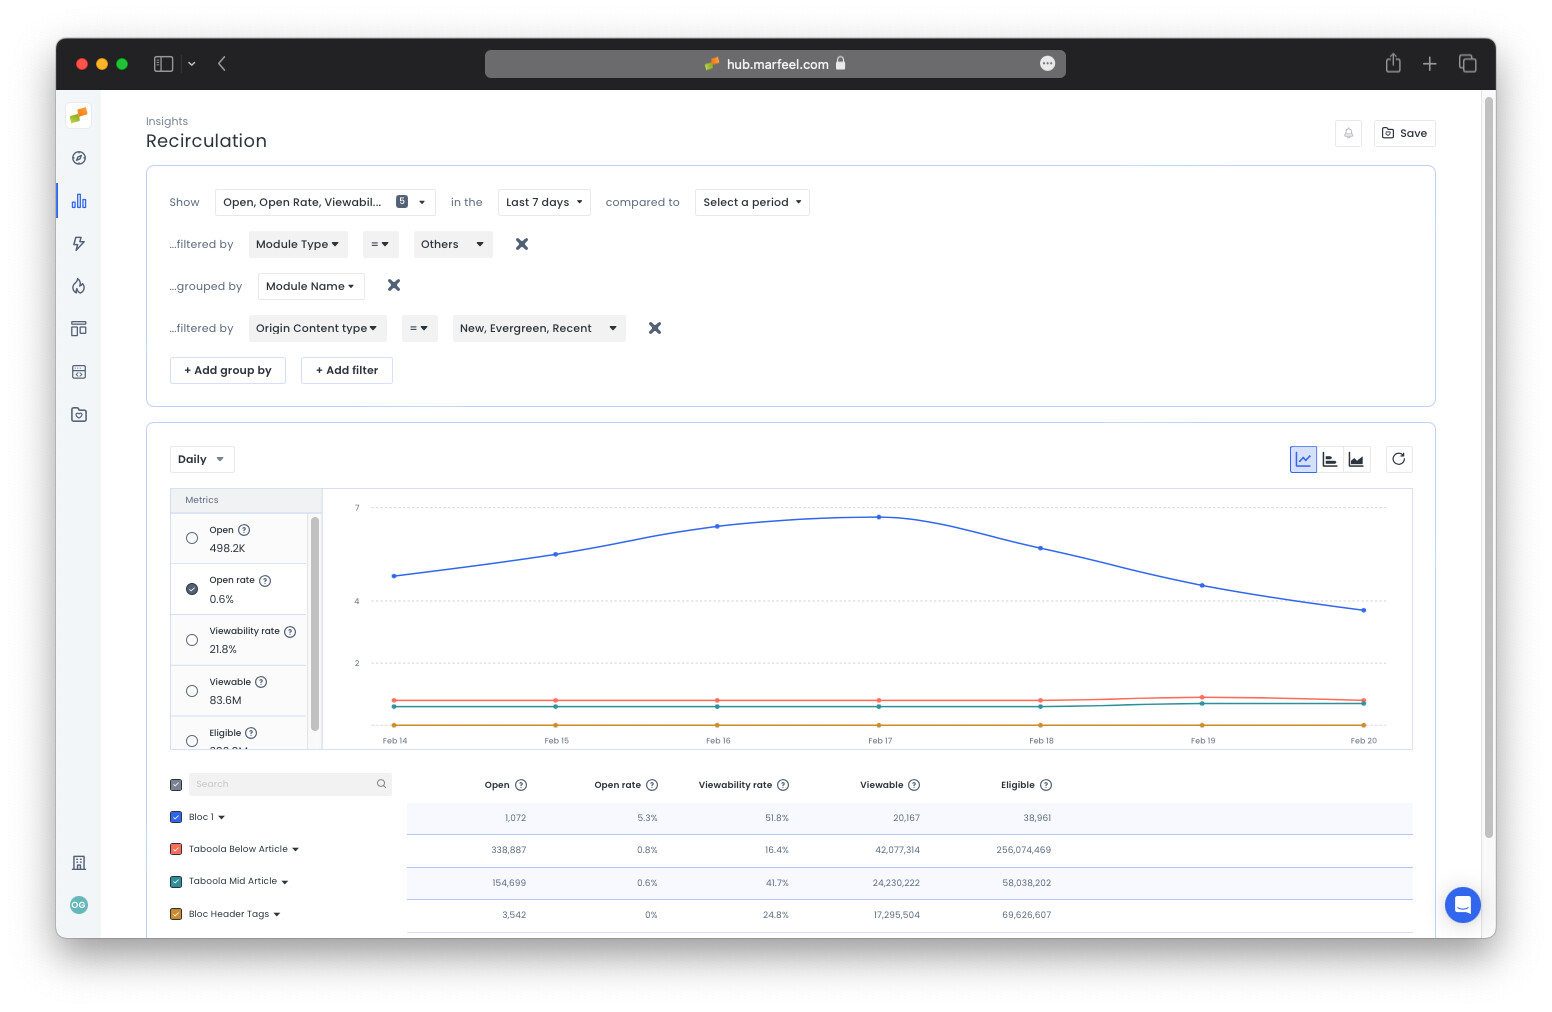Click the notification bell icon
This screenshot has width=1552, height=1012.
pyautogui.click(x=1348, y=133)
